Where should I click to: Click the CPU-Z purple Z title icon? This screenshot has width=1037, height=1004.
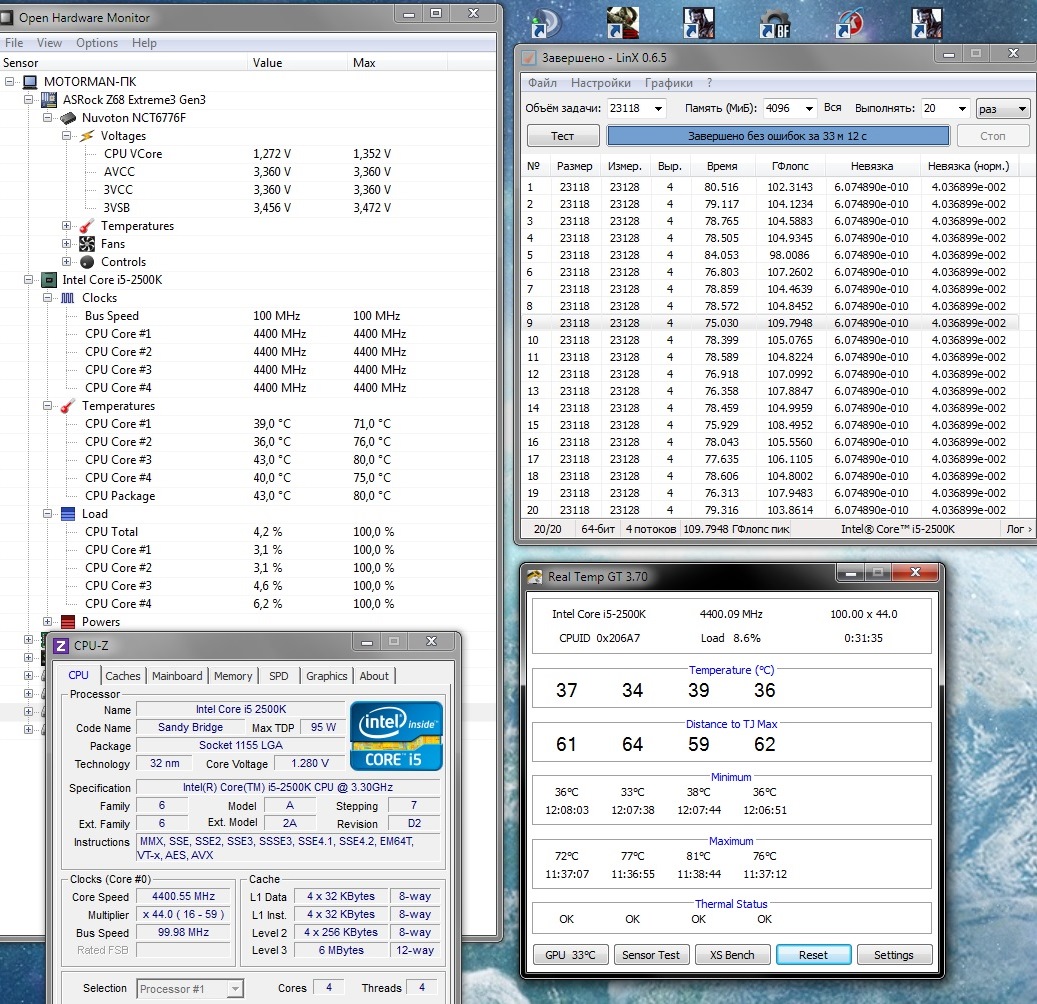click(x=60, y=646)
